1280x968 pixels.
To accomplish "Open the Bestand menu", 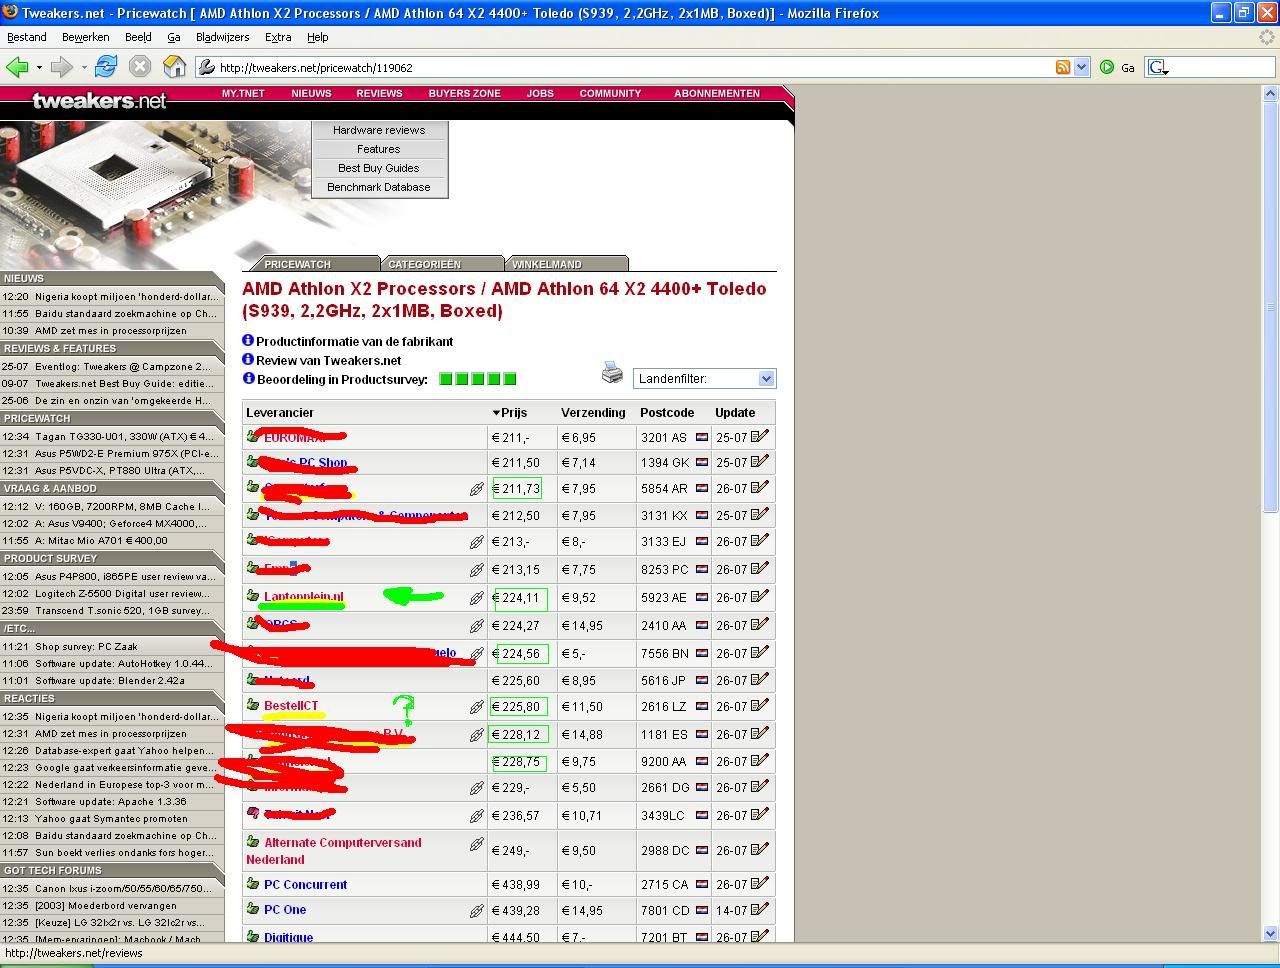I will (x=27, y=37).
